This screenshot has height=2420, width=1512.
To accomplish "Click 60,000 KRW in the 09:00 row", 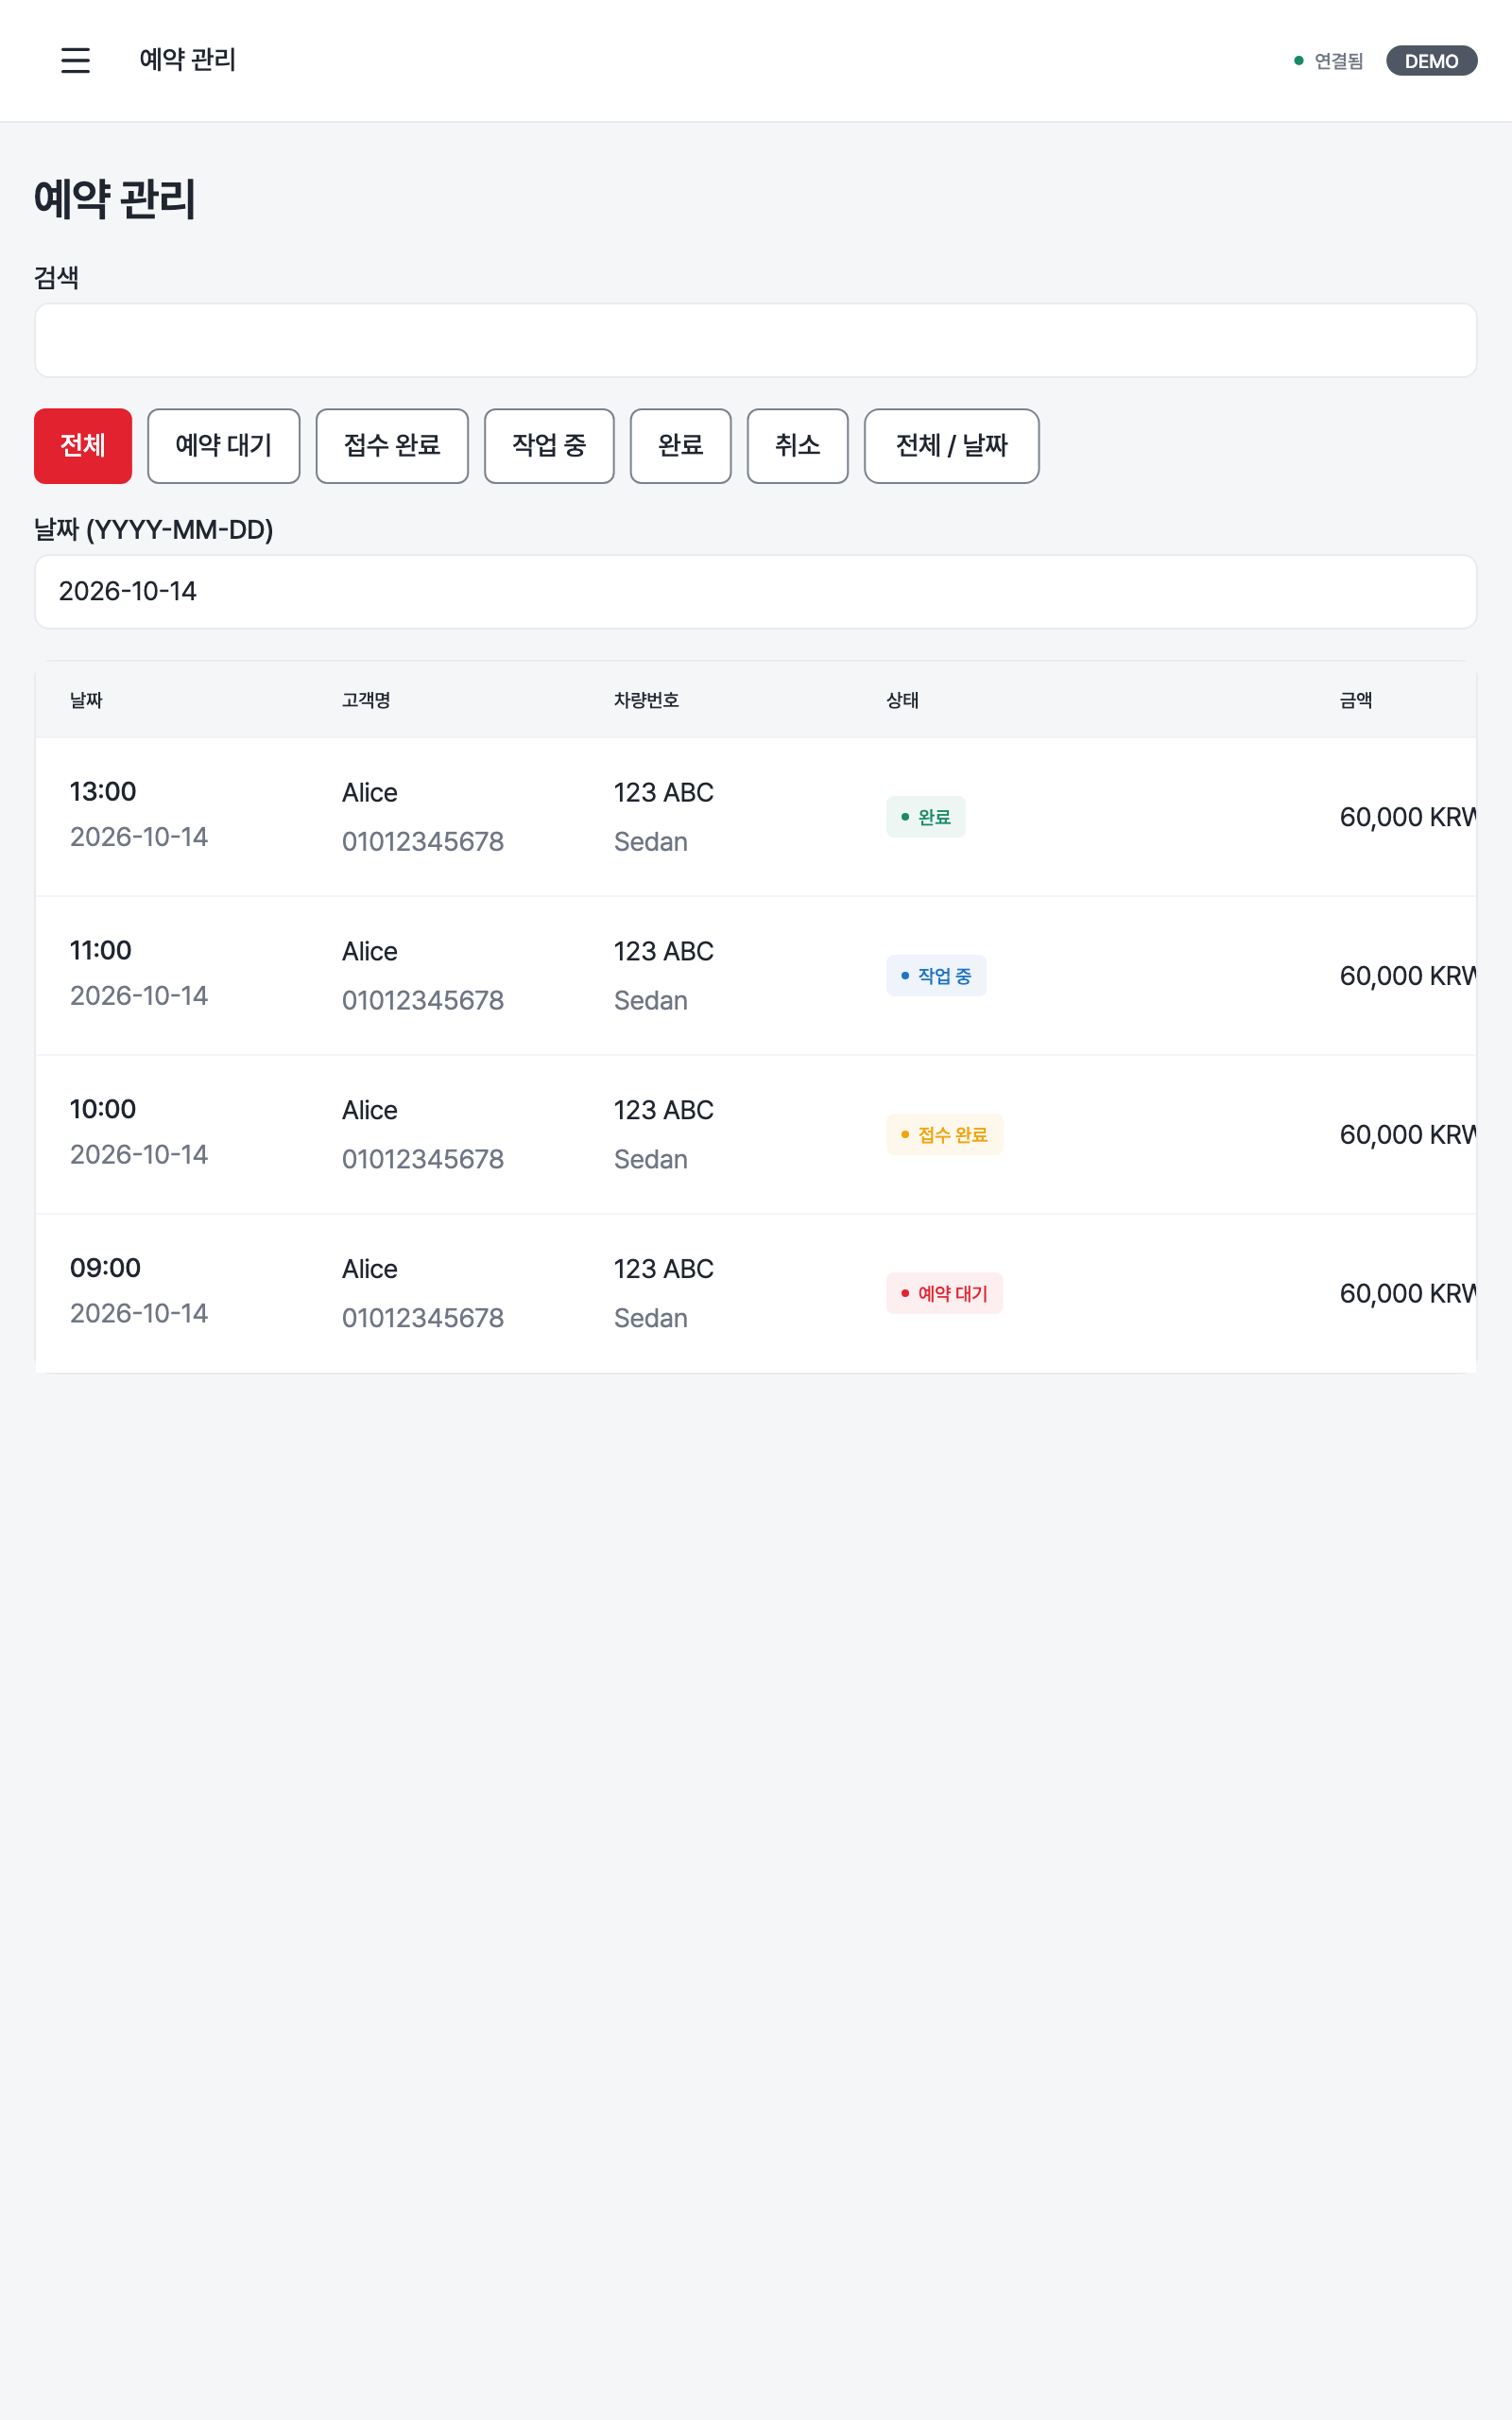I will [x=1408, y=1294].
